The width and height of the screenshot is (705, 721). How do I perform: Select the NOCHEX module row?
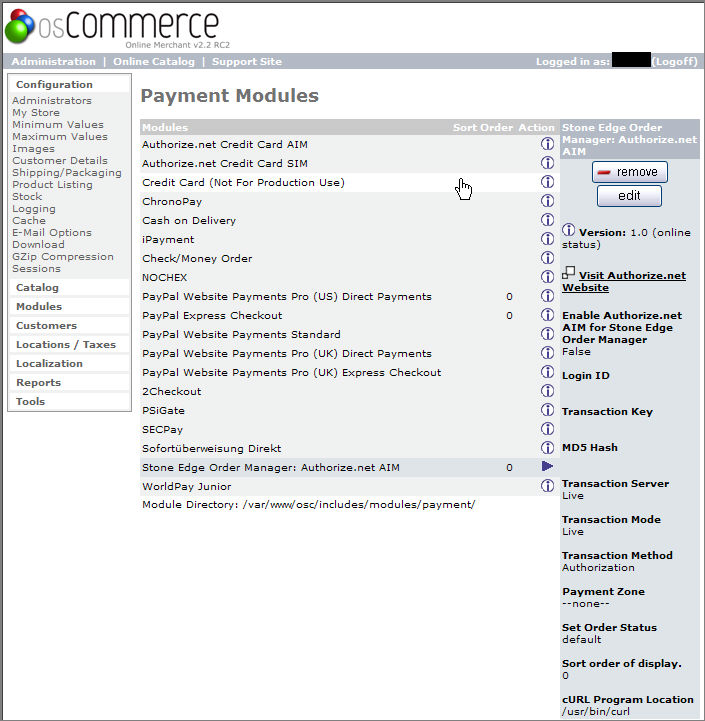[x=350, y=277]
